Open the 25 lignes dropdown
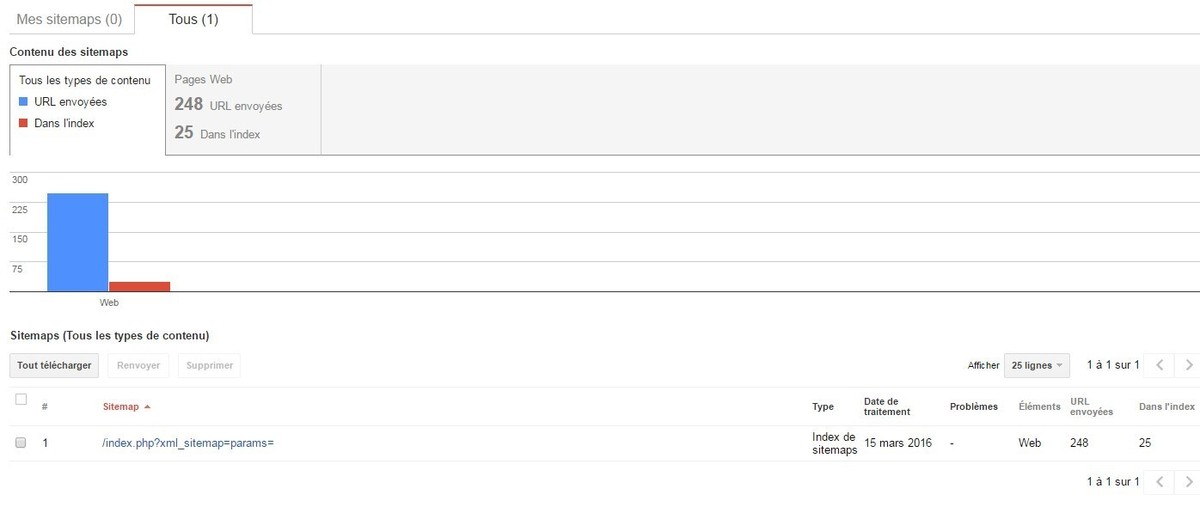 (x=1036, y=365)
